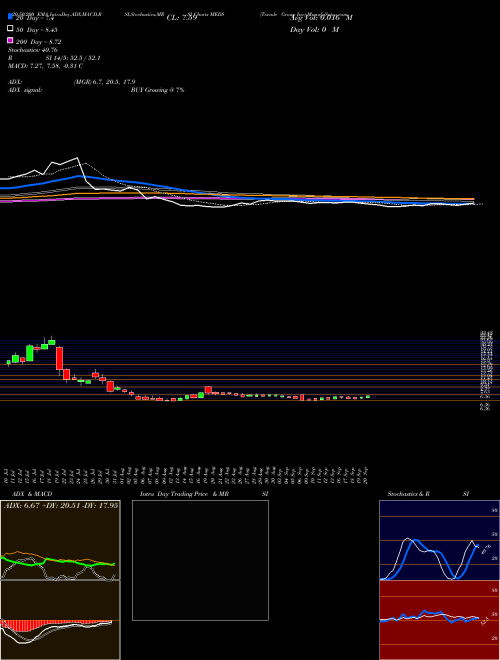The image size is (500, 660).
Task: Open the MACD histogram panel
Action: [60, 620]
